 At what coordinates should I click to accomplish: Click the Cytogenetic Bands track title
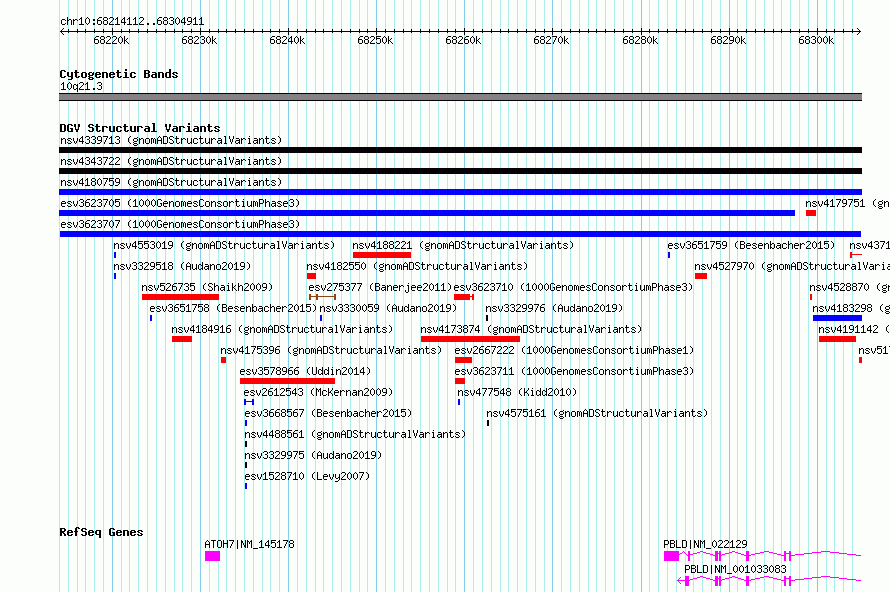tap(119, 74)
